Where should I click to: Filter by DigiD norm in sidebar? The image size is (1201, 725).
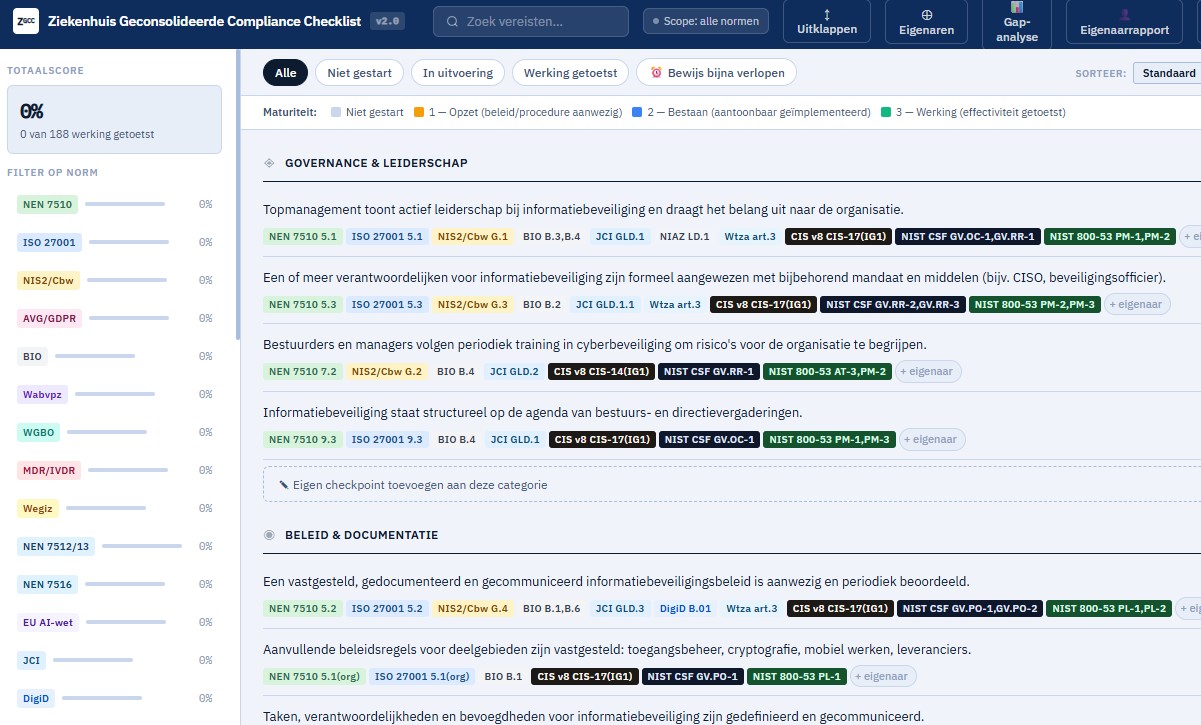pos(36,698)
